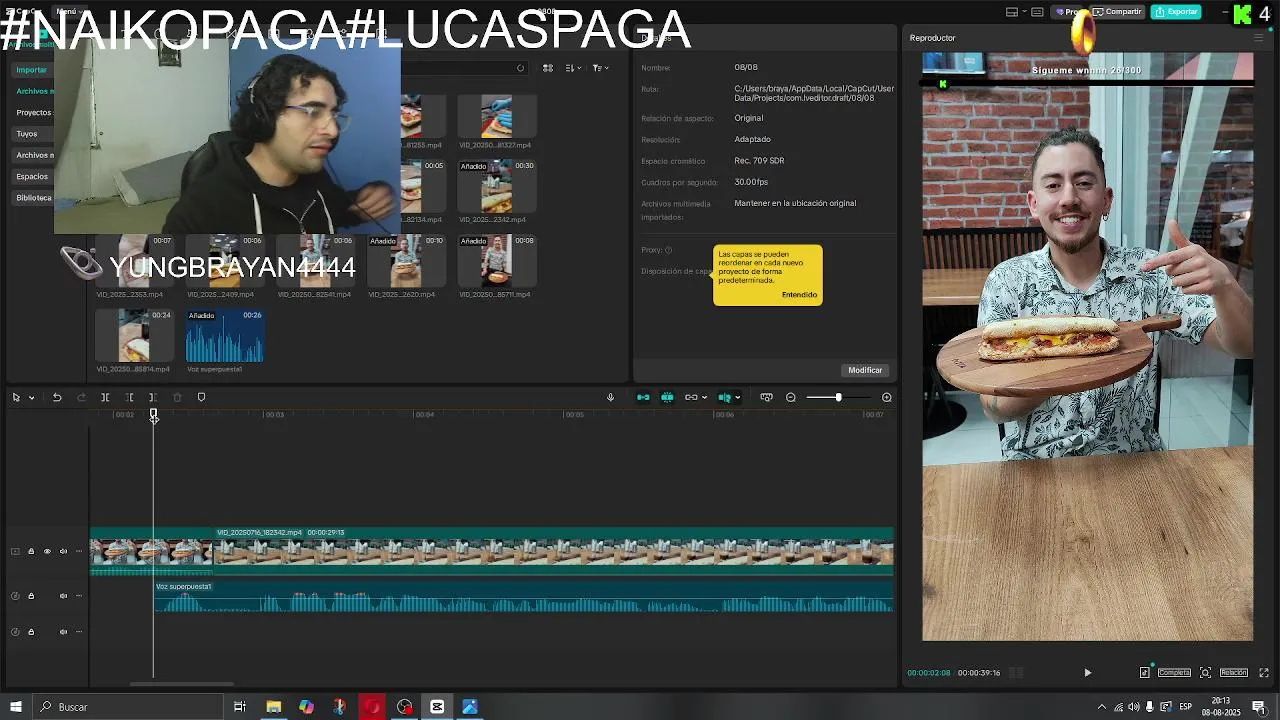Dismiss tooltip with Entendido
The width and height of the screenshot is (1280, 720).
click(x=799, y=295)
